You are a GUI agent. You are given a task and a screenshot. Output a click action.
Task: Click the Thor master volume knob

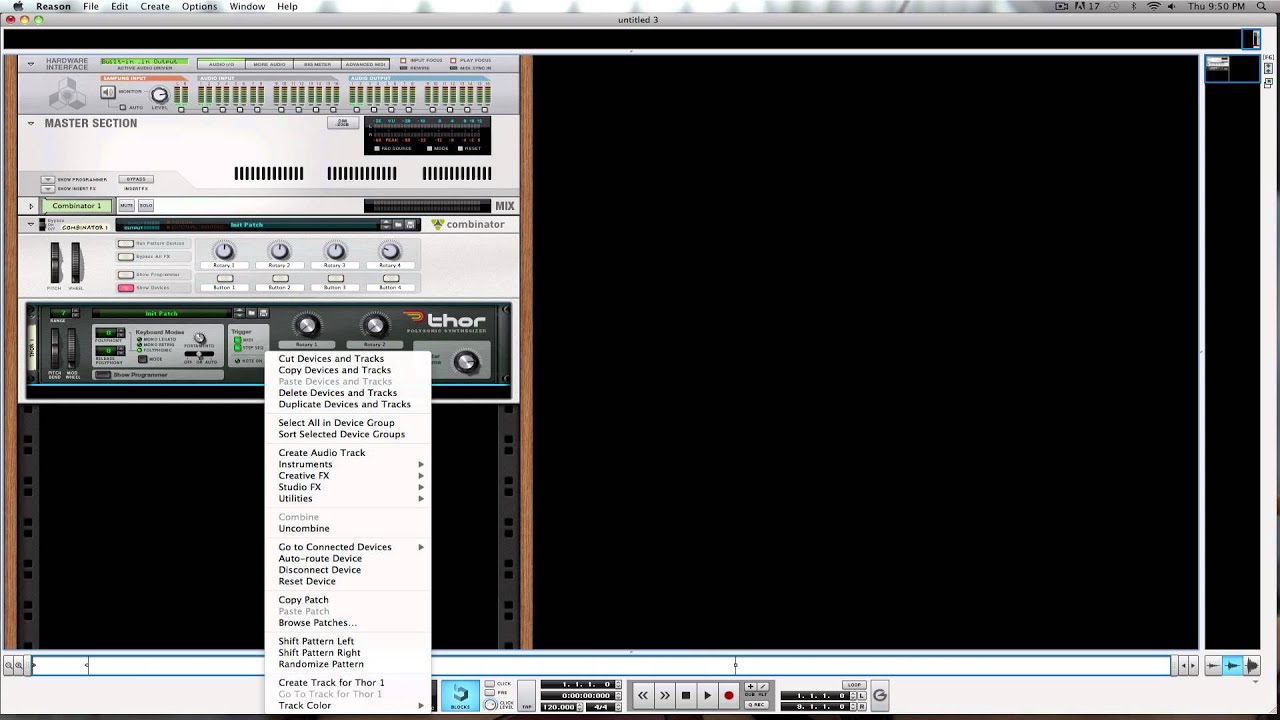point(465,362)
